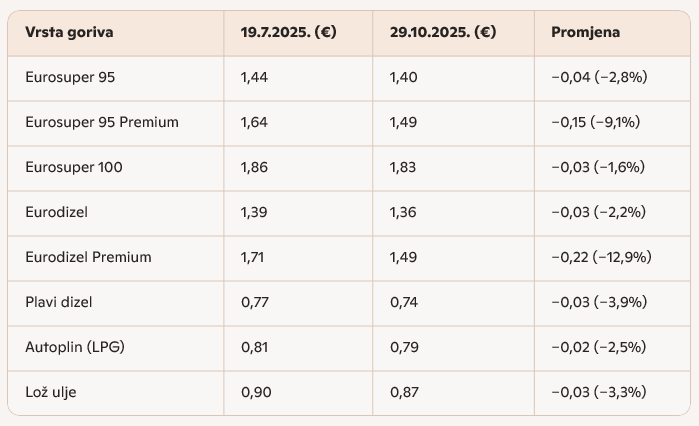Click the Plavi dizel price 0,77
The image size is (699, 426).
pyautogui.click(x=255, y=302)
